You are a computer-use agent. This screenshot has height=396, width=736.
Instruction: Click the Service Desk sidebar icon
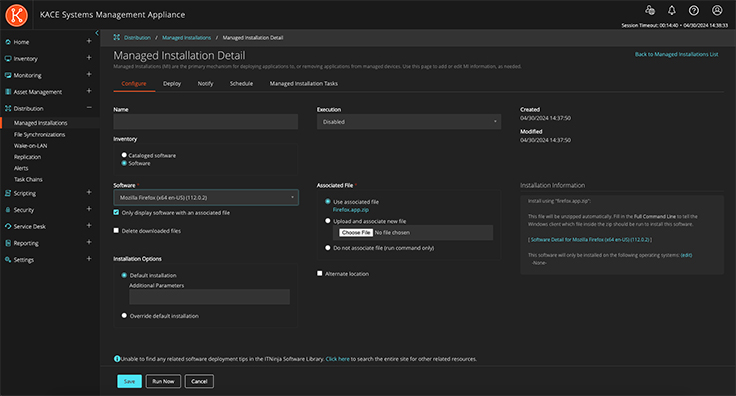(8, 227)
